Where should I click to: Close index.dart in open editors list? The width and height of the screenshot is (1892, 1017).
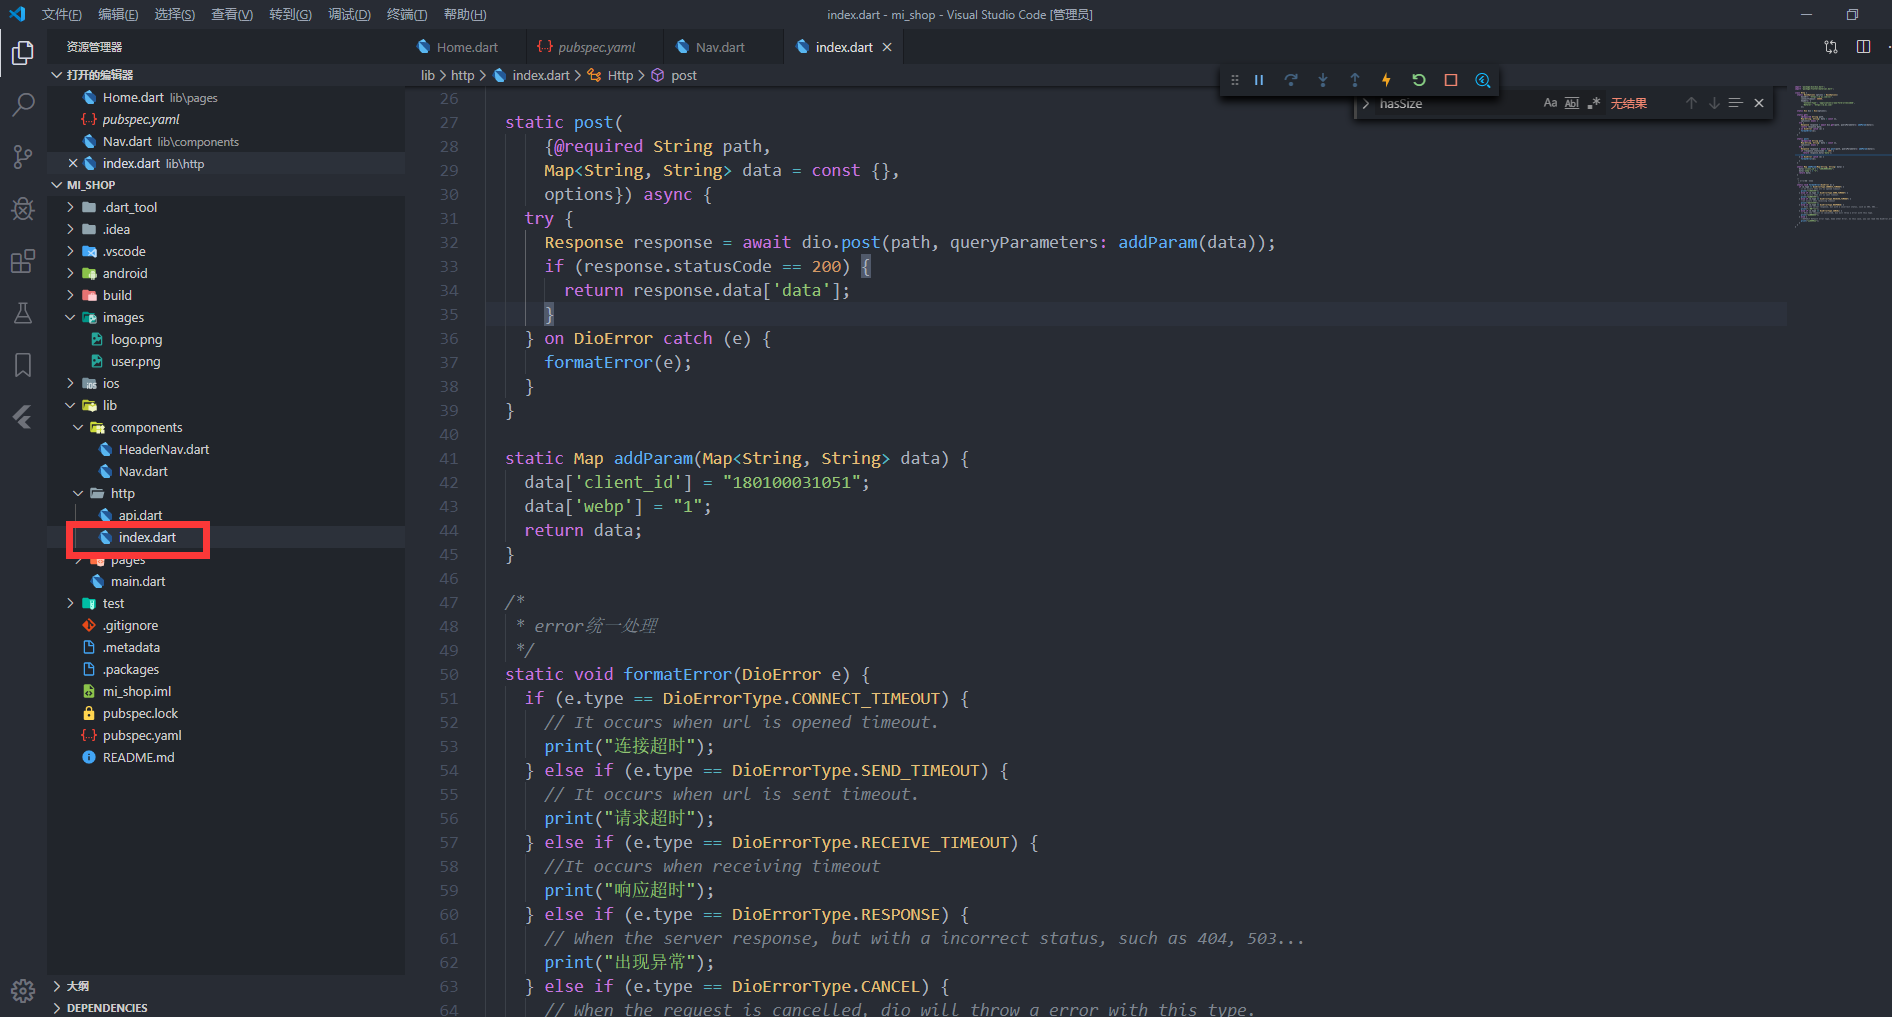pyautogui.click(x=73, y=163)
